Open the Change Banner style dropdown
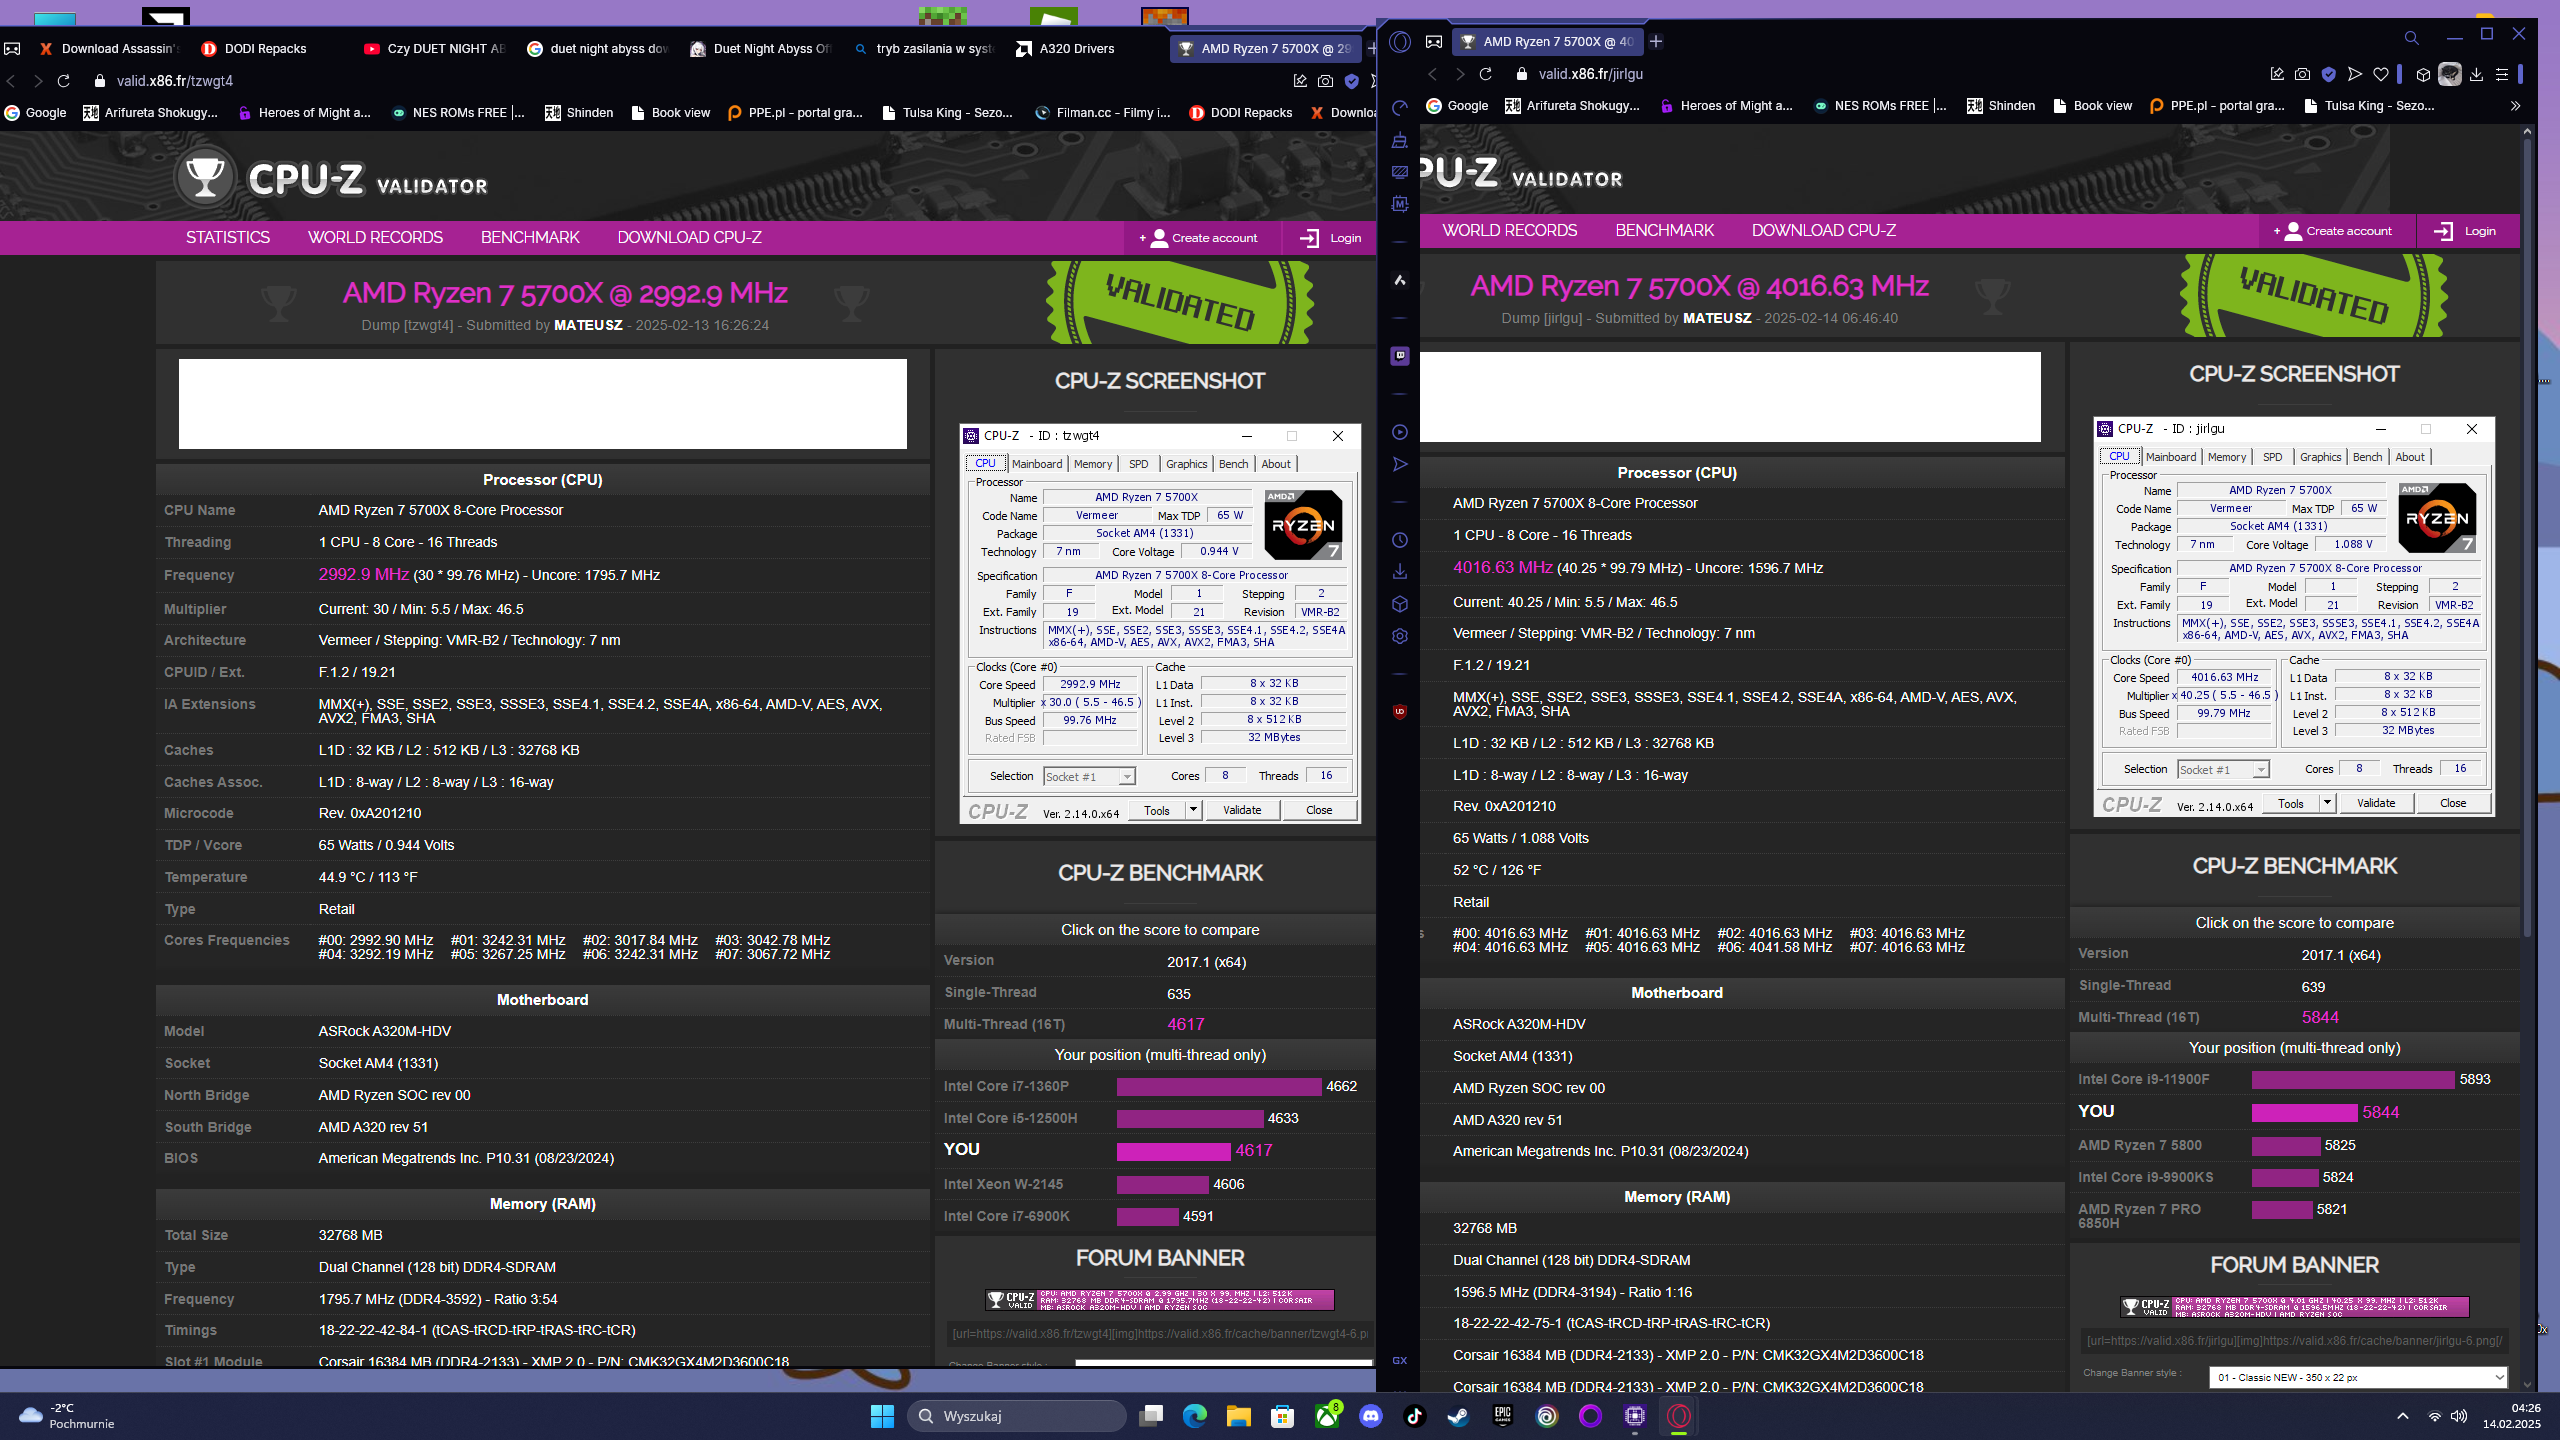The width and height of the screenshot is (2560, 1440). pos(2358,1377)
